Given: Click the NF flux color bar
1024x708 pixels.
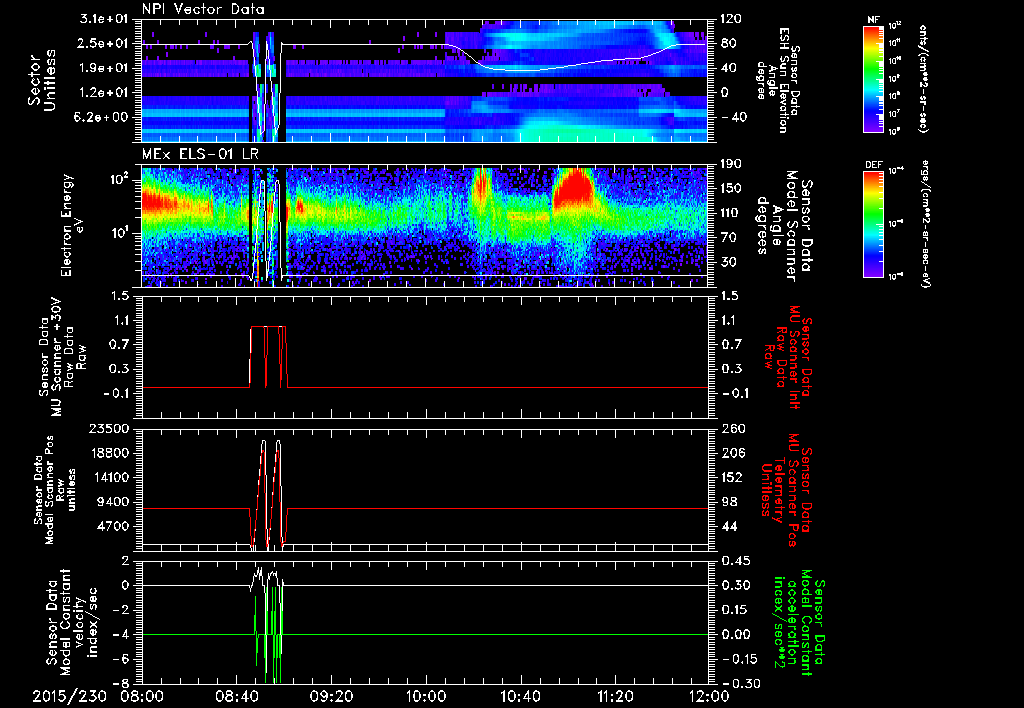Looking at the screenshot, I should click(874, 78).
